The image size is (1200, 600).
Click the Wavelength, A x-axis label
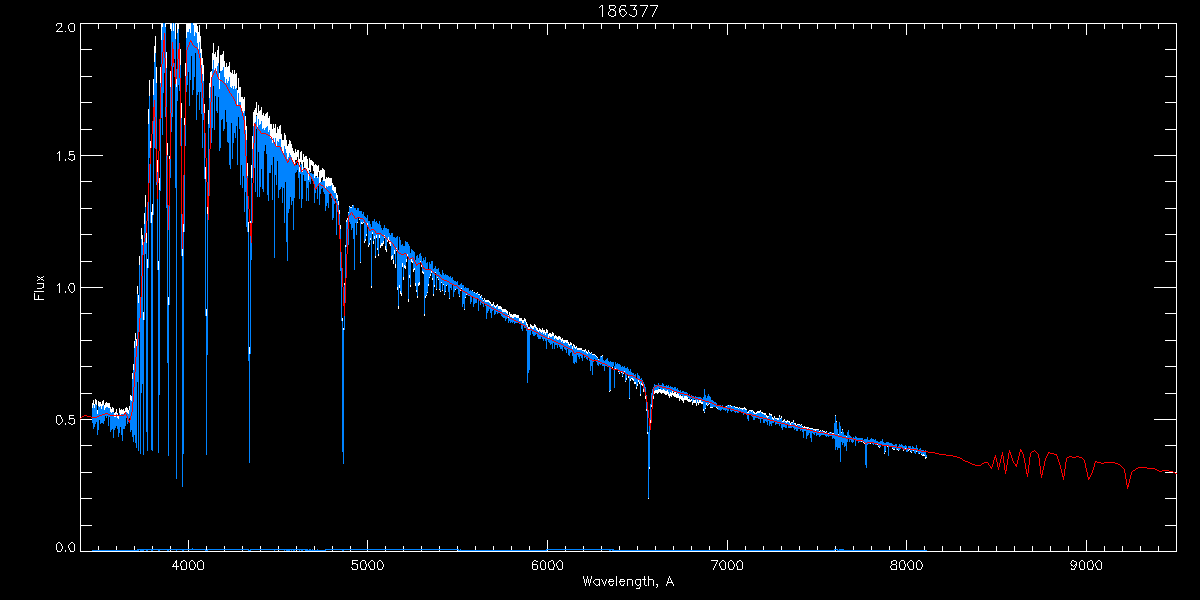click(628, 582)
